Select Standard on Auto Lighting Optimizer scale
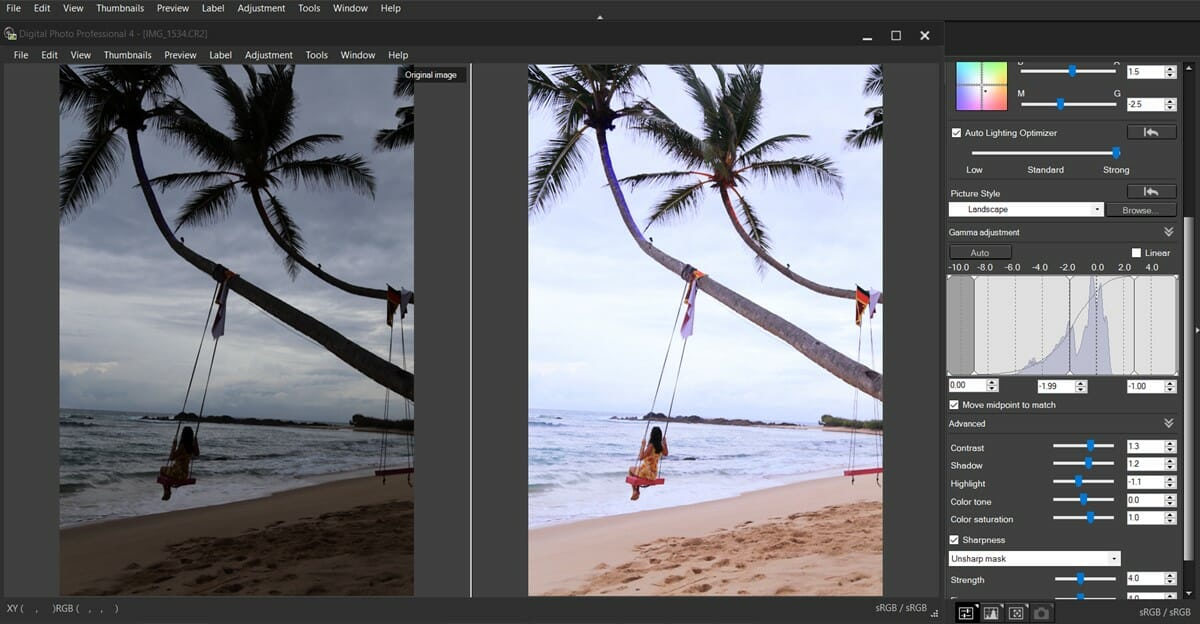The image size is (1200, 624). point(1045,170)
